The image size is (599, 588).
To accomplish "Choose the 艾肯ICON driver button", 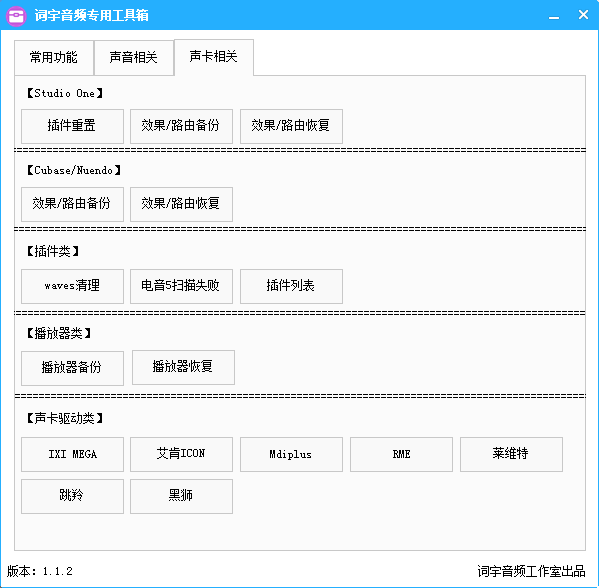I will pyautogui.click(x=181, y=454).
